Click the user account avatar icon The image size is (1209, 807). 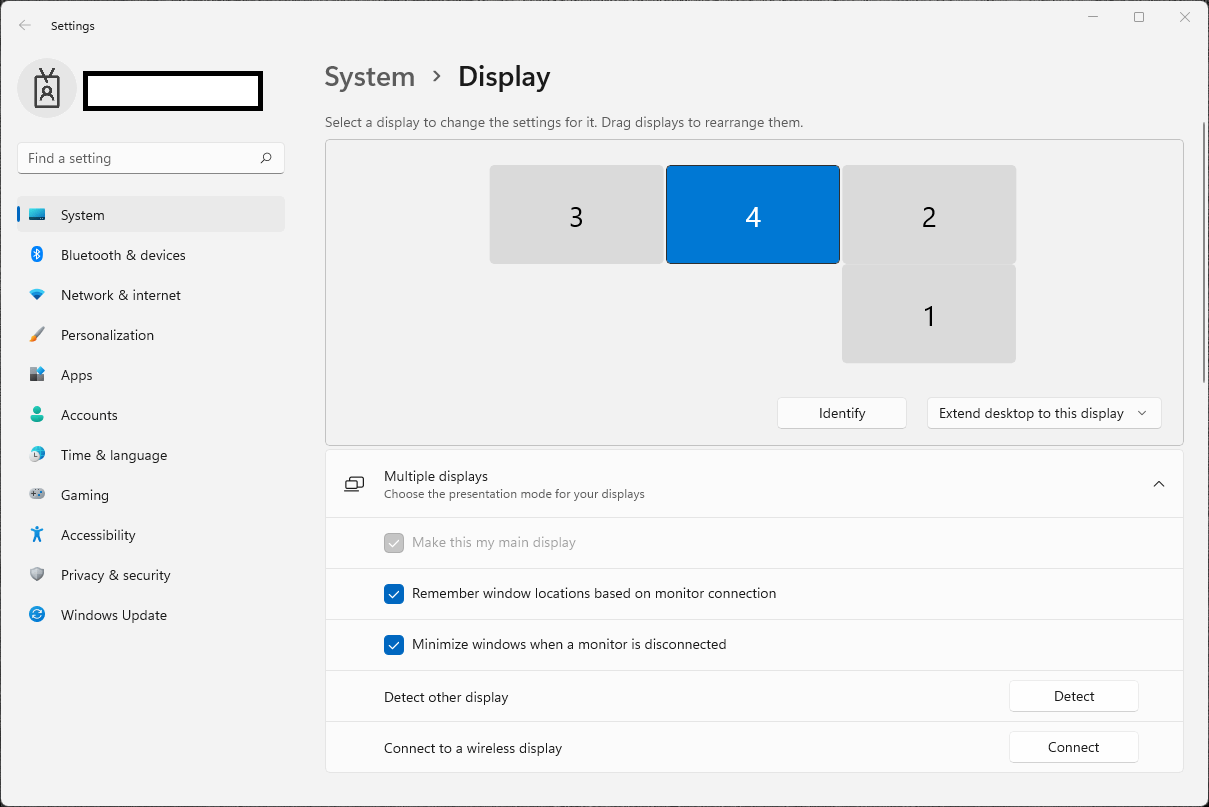click(47, 89)
